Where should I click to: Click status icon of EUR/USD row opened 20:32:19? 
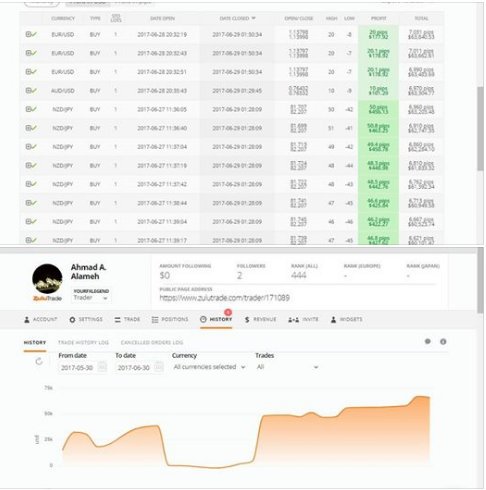click(31, 34)
